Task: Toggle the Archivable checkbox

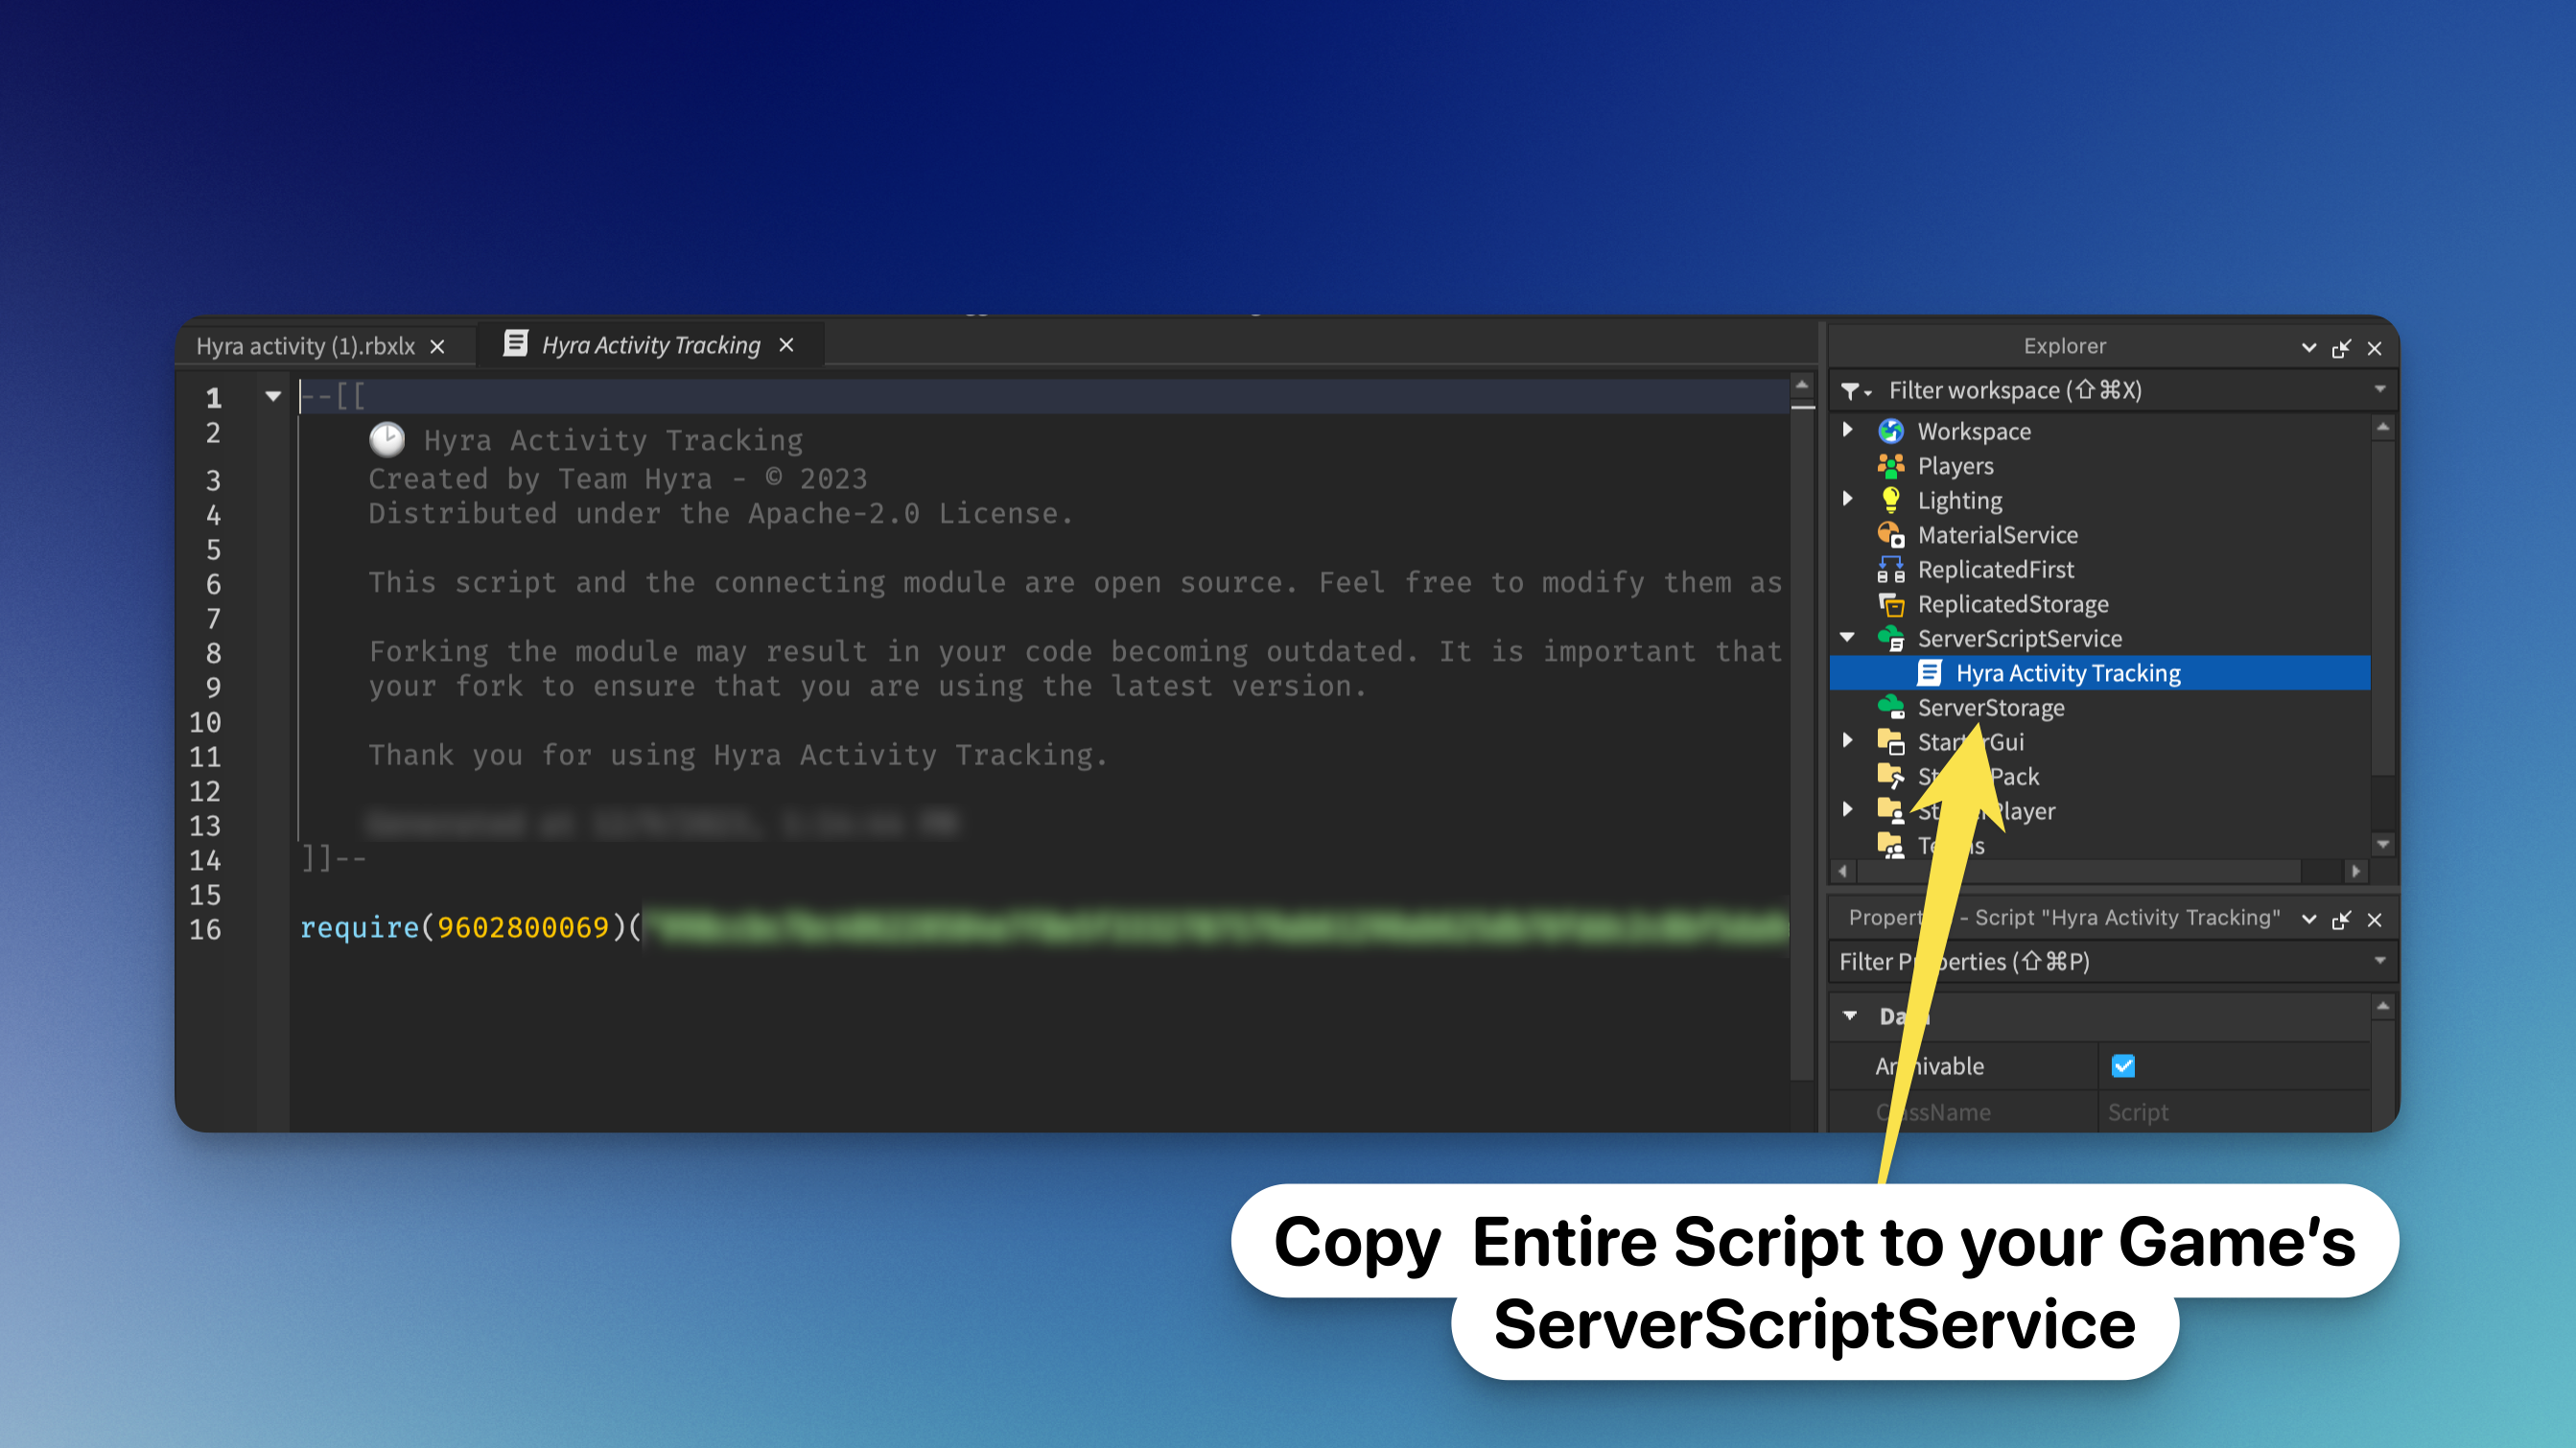Action: pyautogui.click(x=2122, y=1066)
